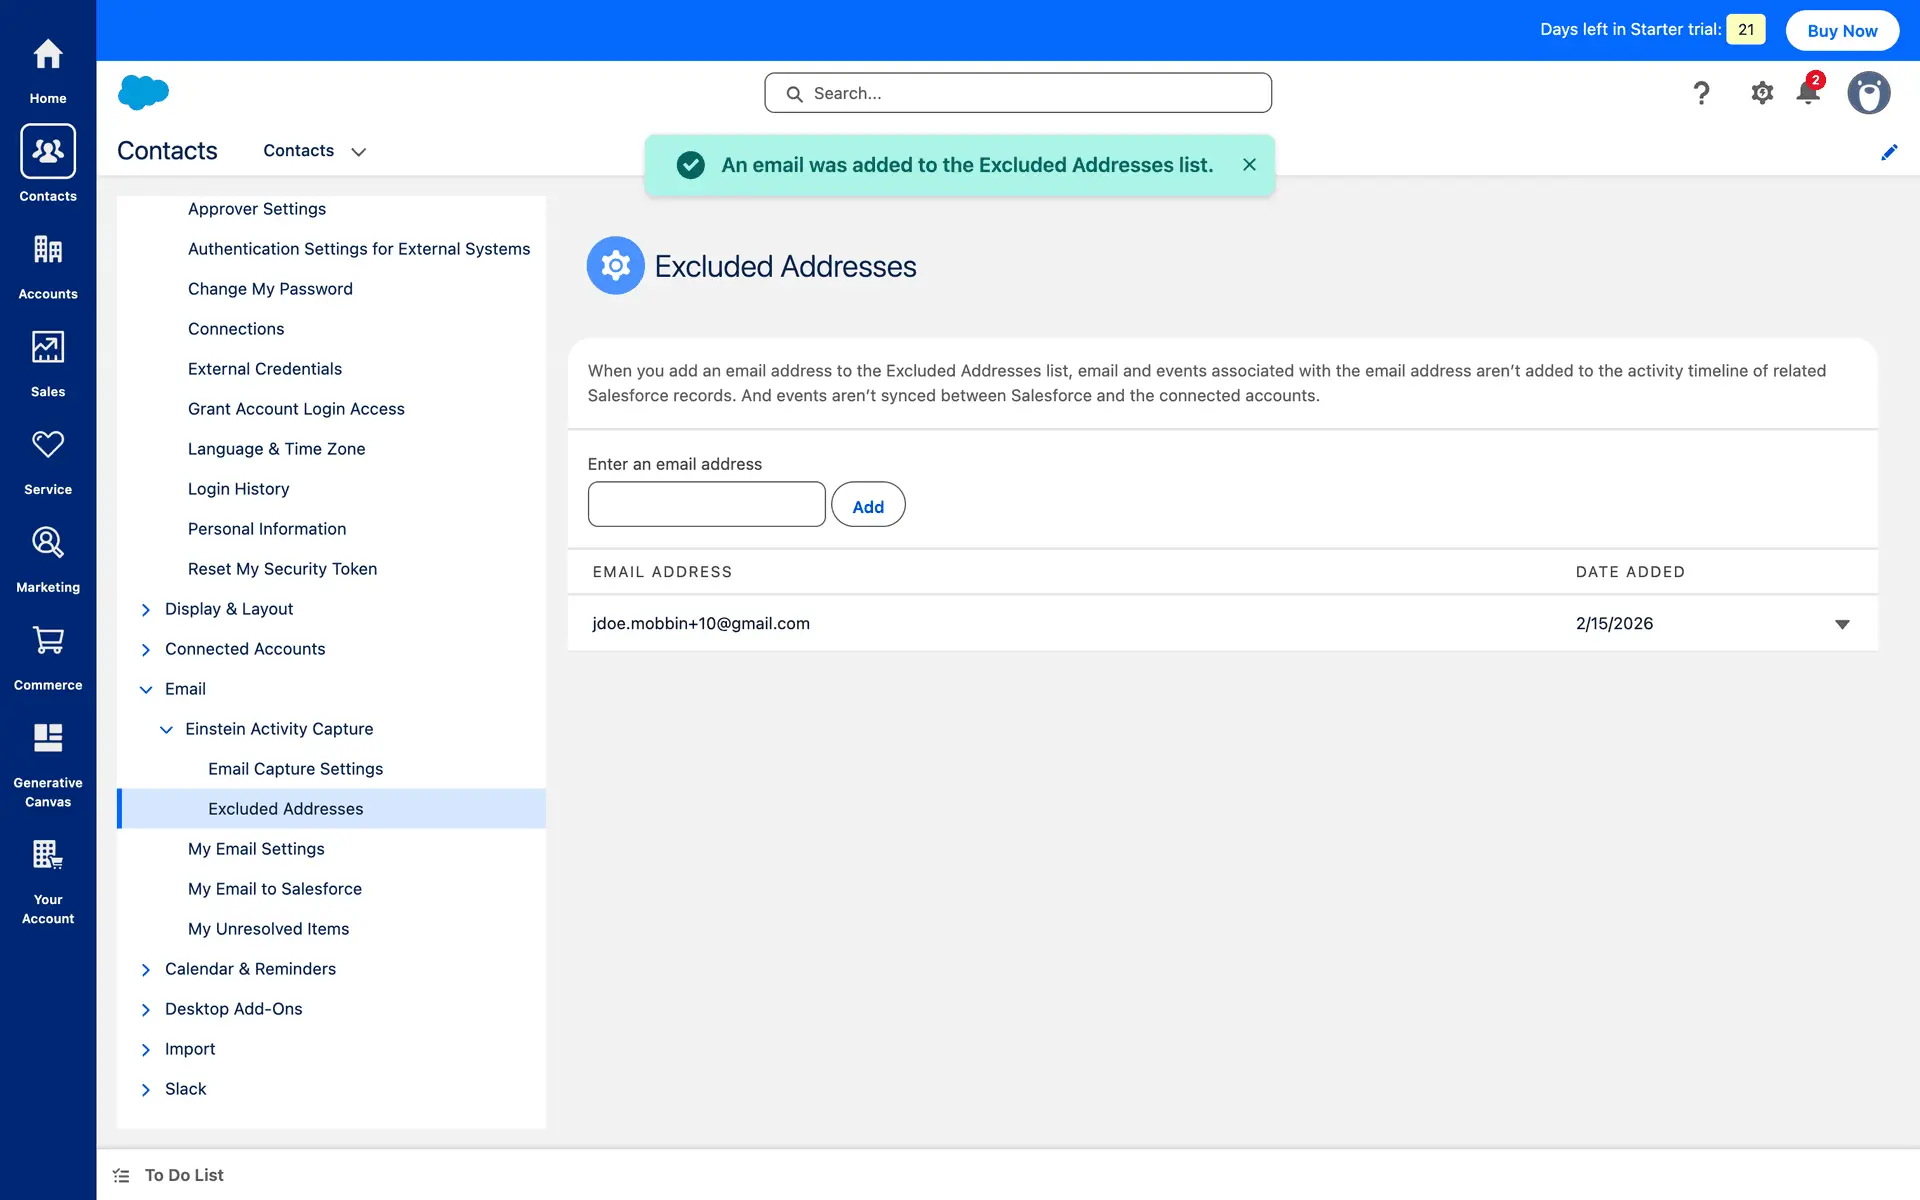Click the Buy Now button

coord(1842,31)
